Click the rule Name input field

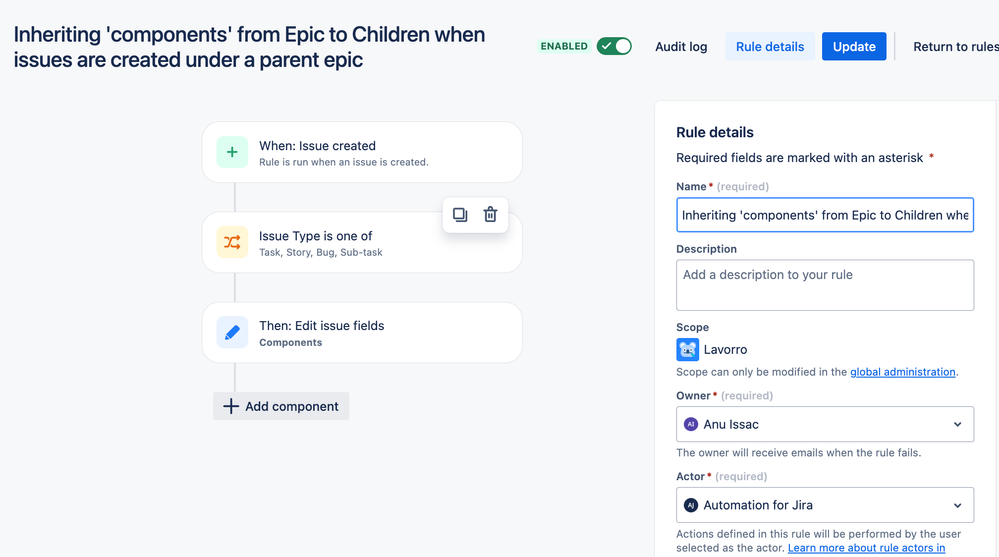(x=825, y=215)
